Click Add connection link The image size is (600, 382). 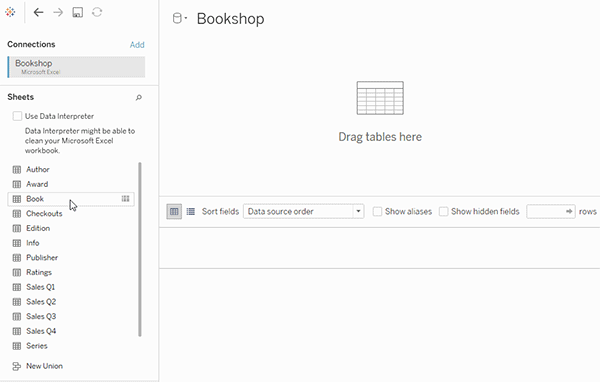[x=137, y=45]
